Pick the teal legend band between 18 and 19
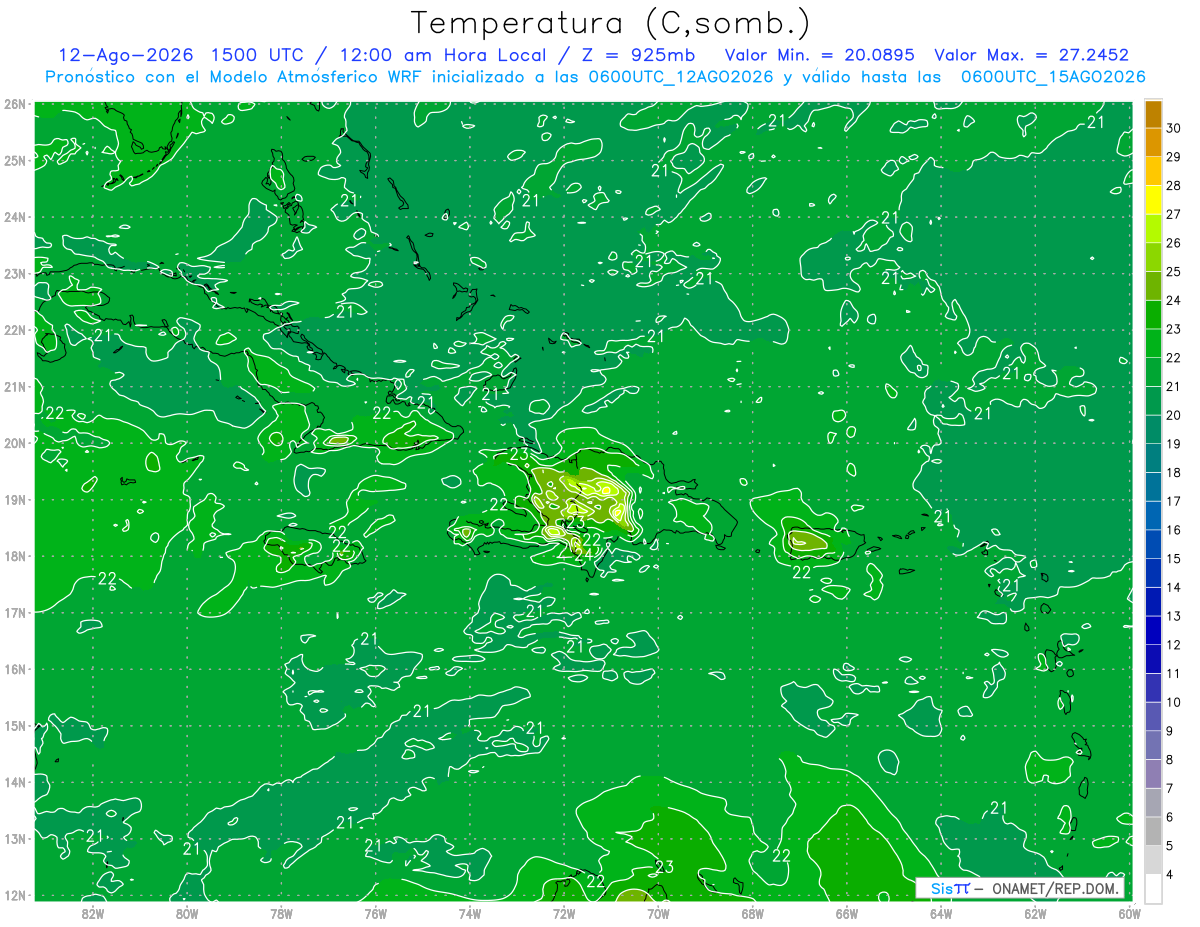This screenshot has height=927, width=1200. tap(1153, 458)
